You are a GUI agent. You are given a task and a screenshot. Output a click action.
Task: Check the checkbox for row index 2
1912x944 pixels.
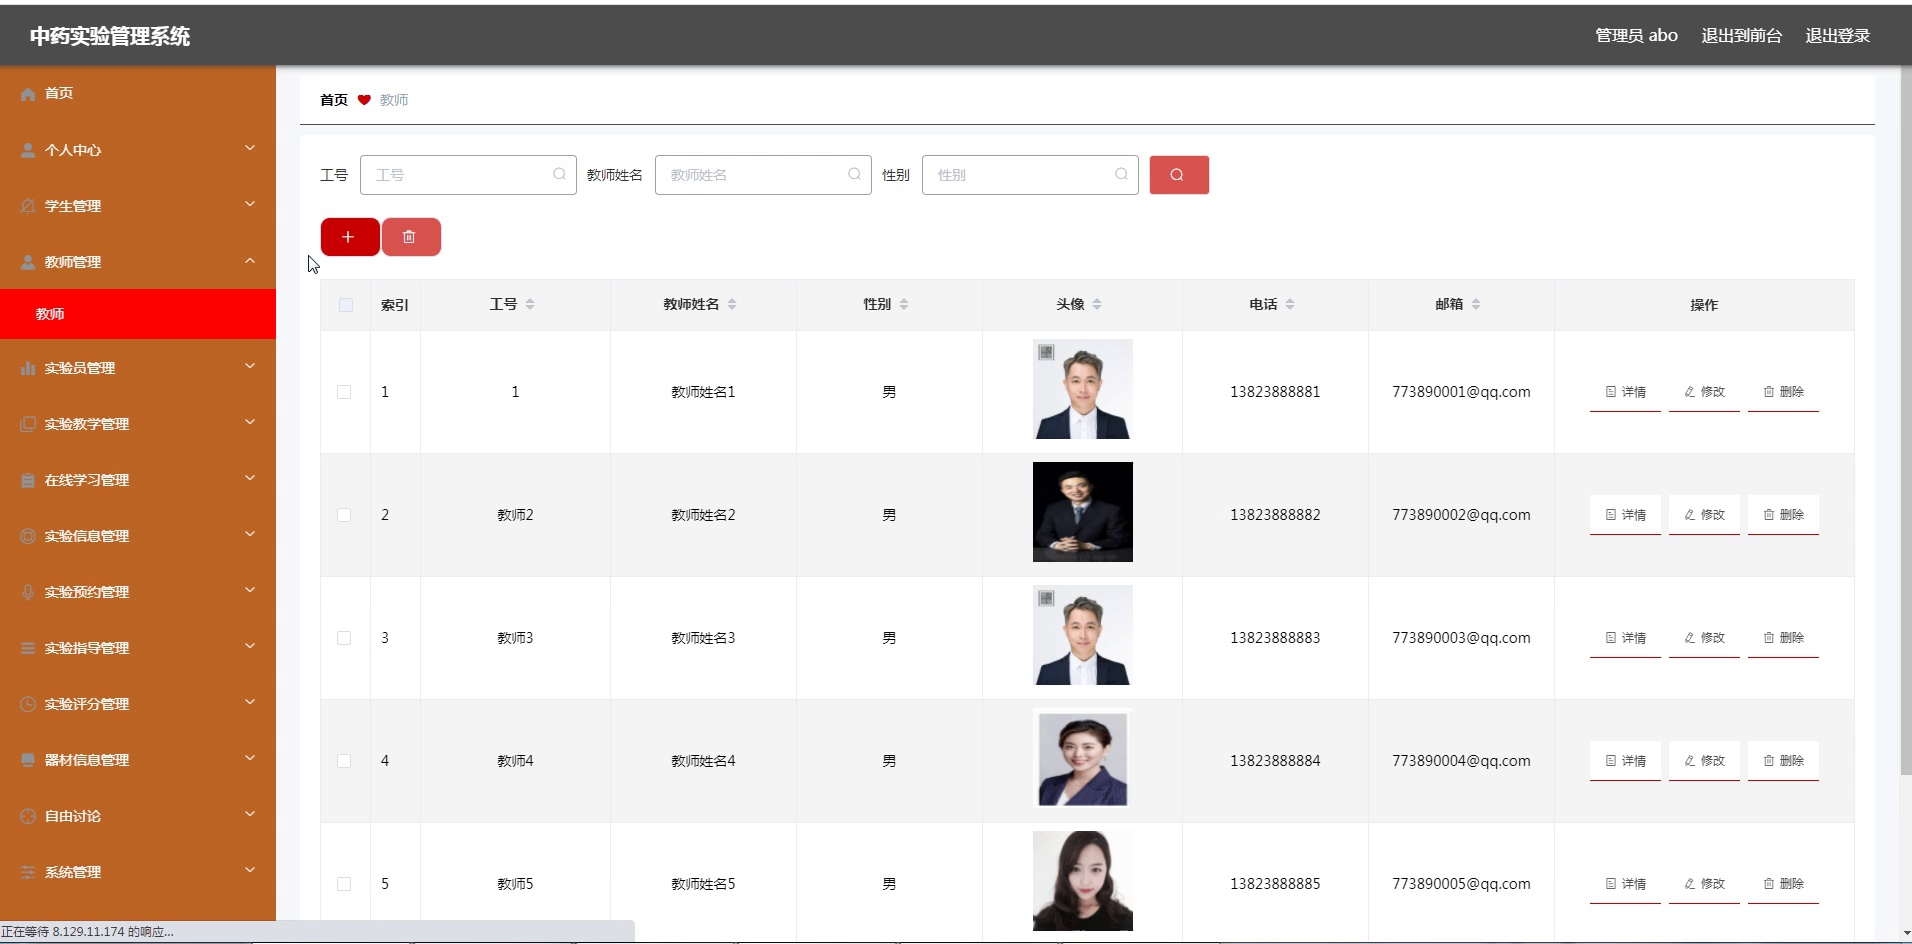[x=344, y=515]
